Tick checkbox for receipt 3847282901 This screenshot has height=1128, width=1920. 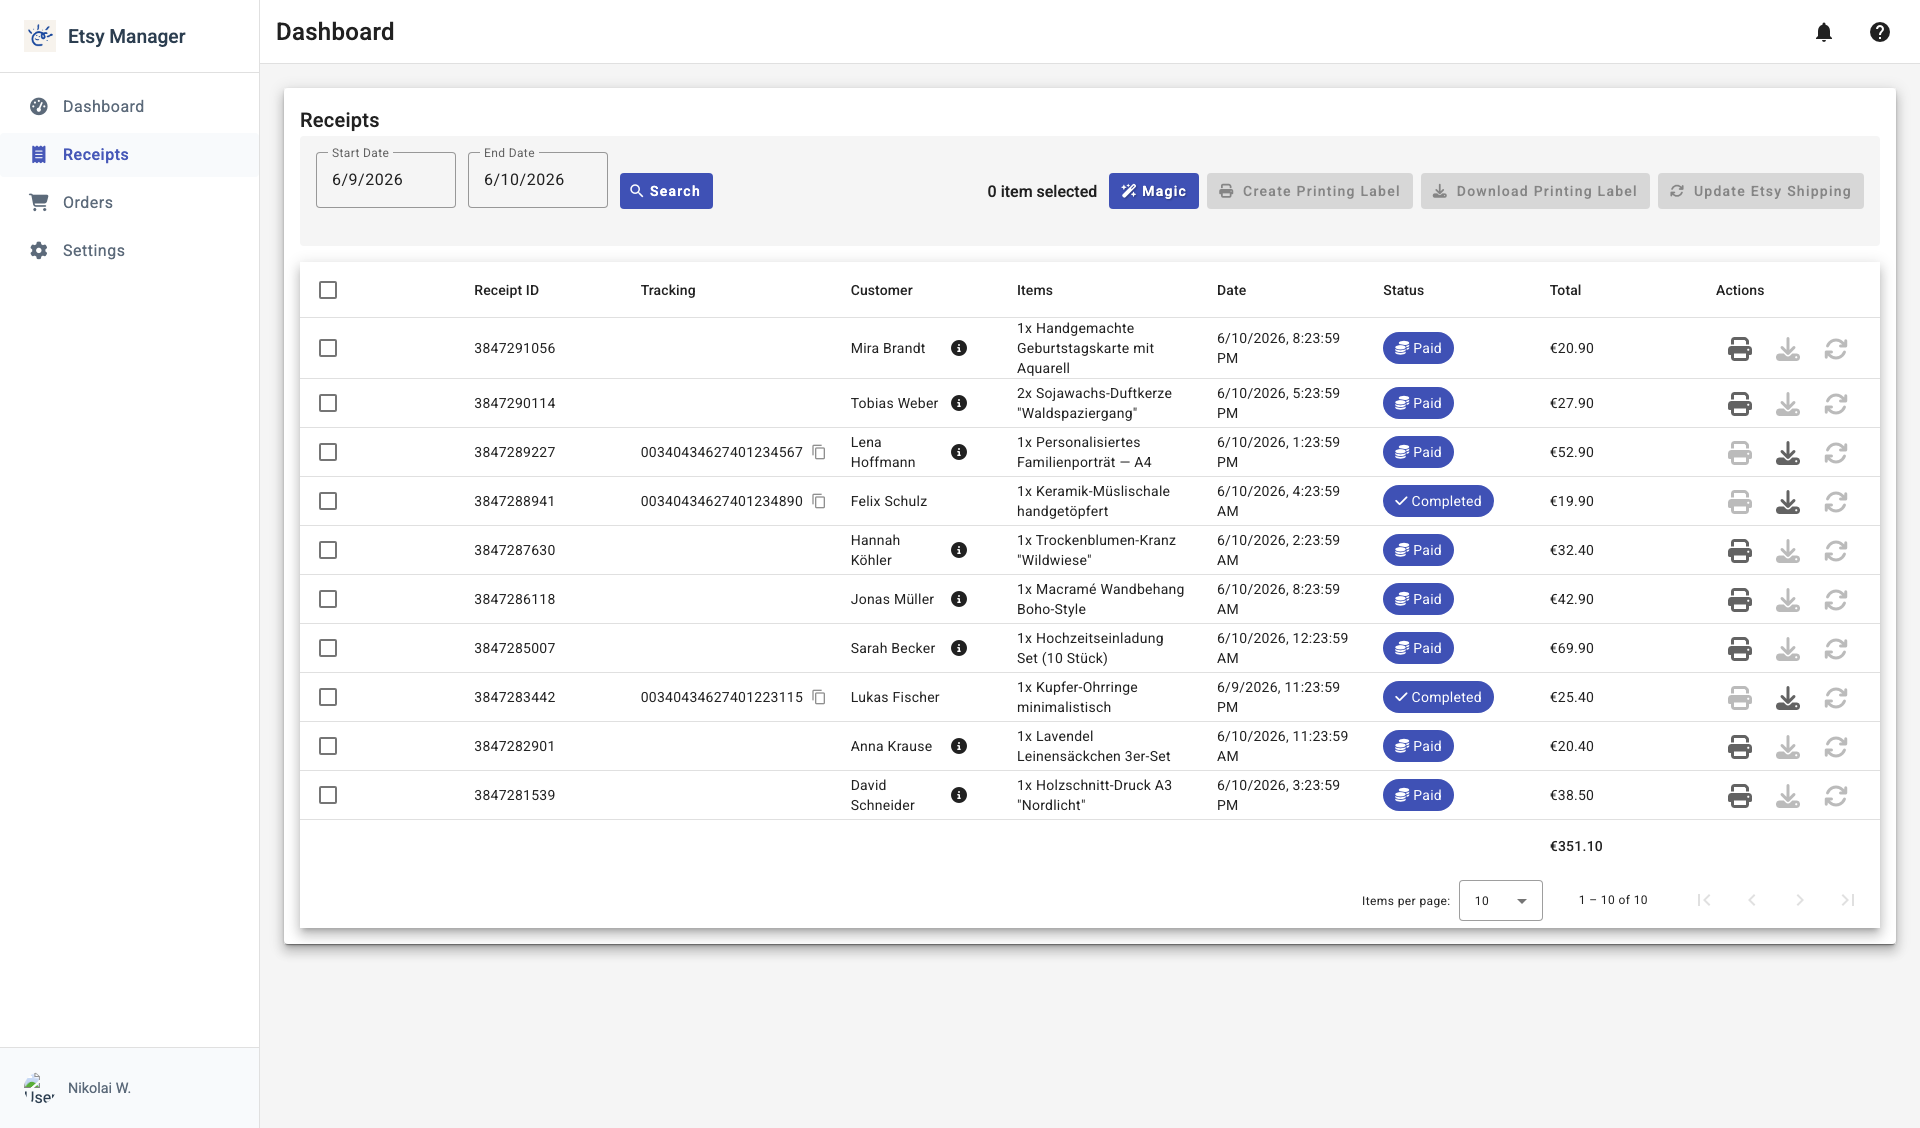point(328,746)
